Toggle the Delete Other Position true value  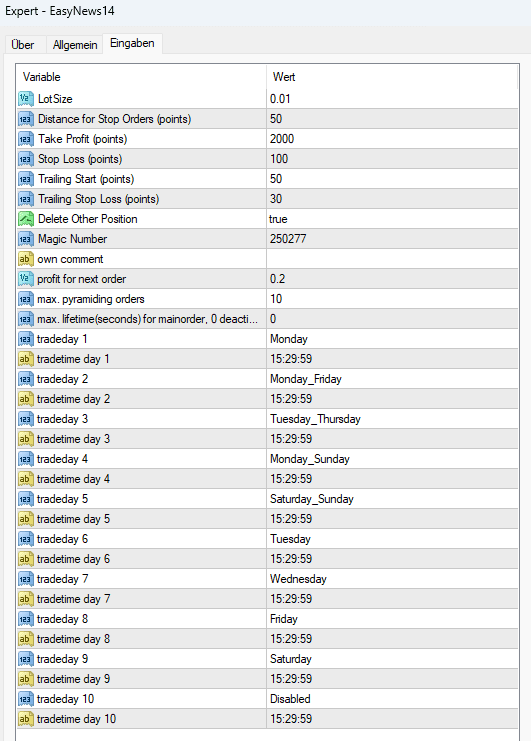point(392,219)
